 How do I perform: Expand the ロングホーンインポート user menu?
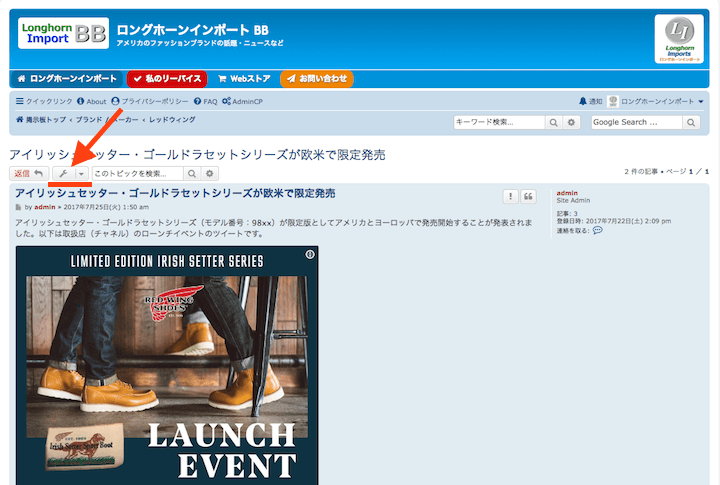click(662, 102)
